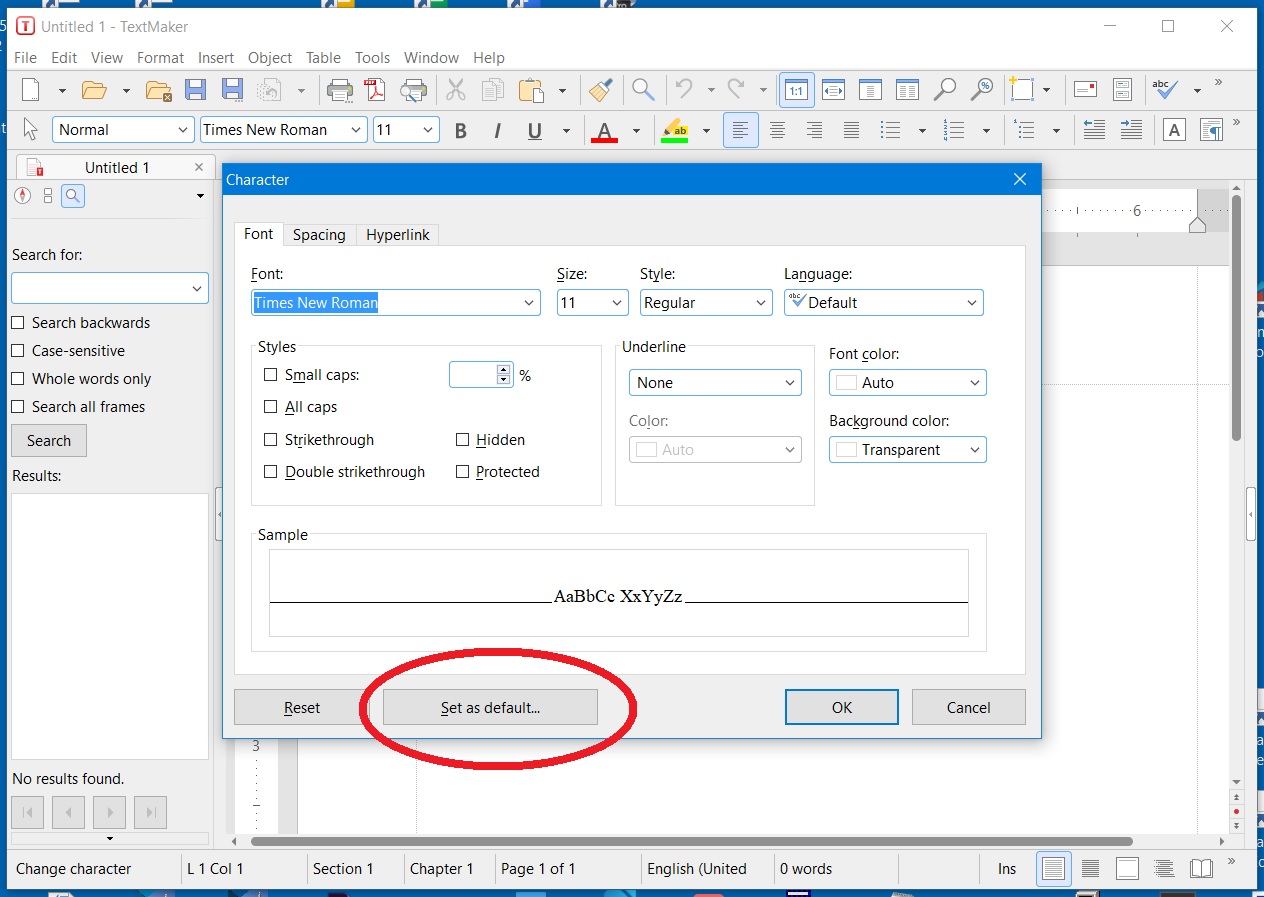Viewport: 1264px width, 897px height.
Task: Check the Strikethrough option
Action: [x=270, y=440]
